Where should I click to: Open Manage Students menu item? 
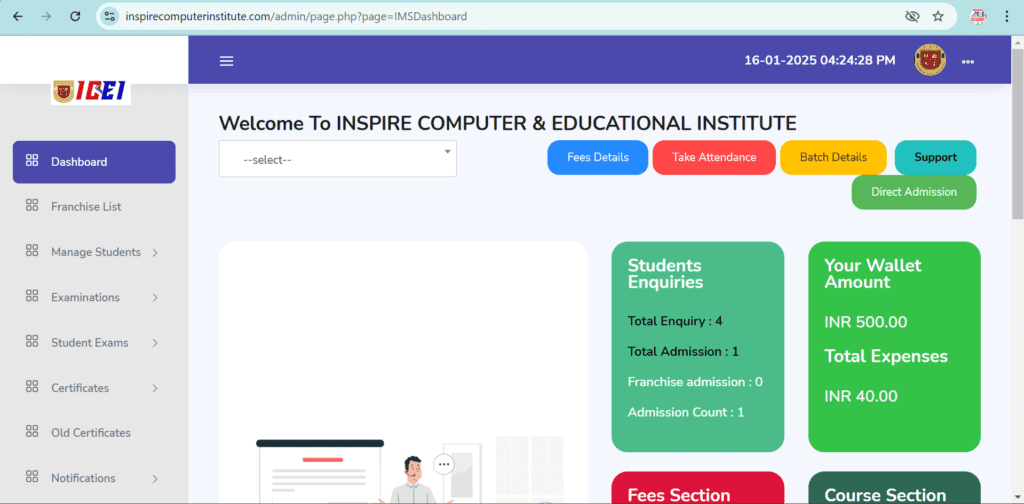coord(94,252)
